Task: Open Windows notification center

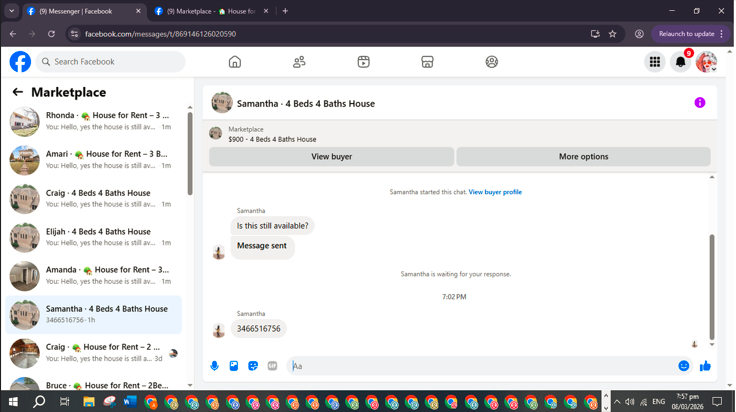Action: (x=717, y=402)
